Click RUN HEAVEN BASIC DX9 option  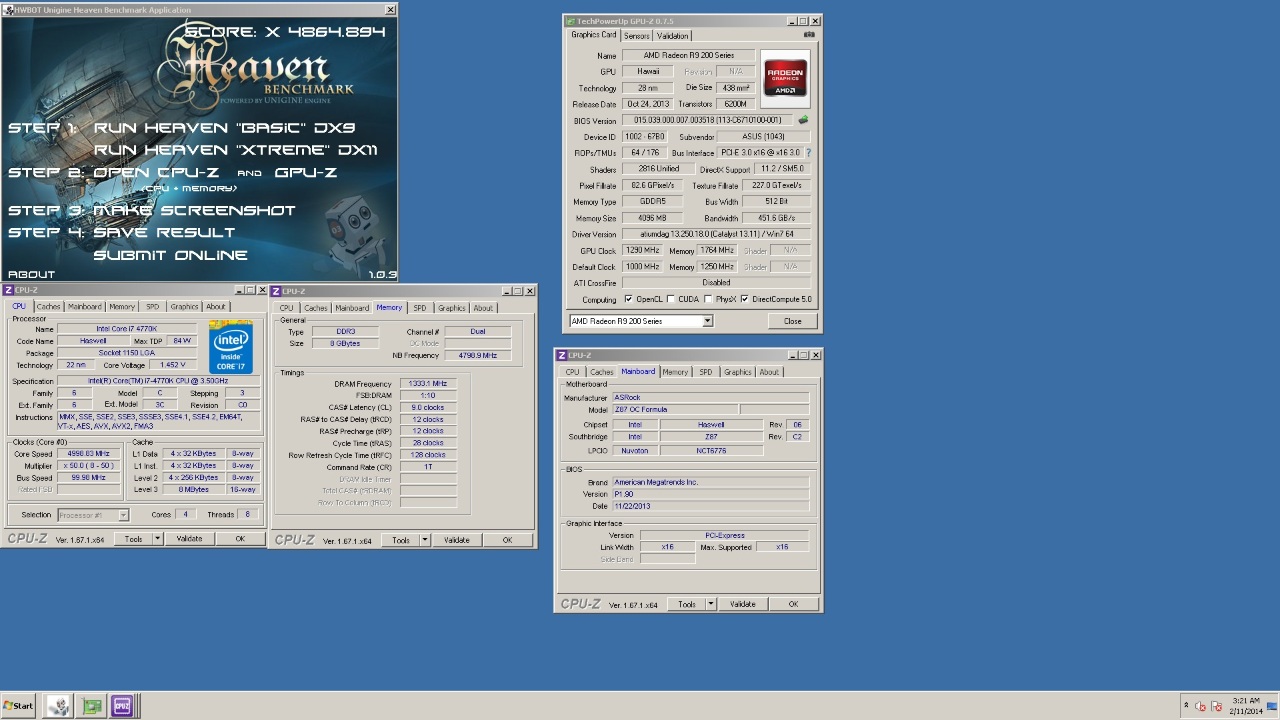[x=224, y=128]
